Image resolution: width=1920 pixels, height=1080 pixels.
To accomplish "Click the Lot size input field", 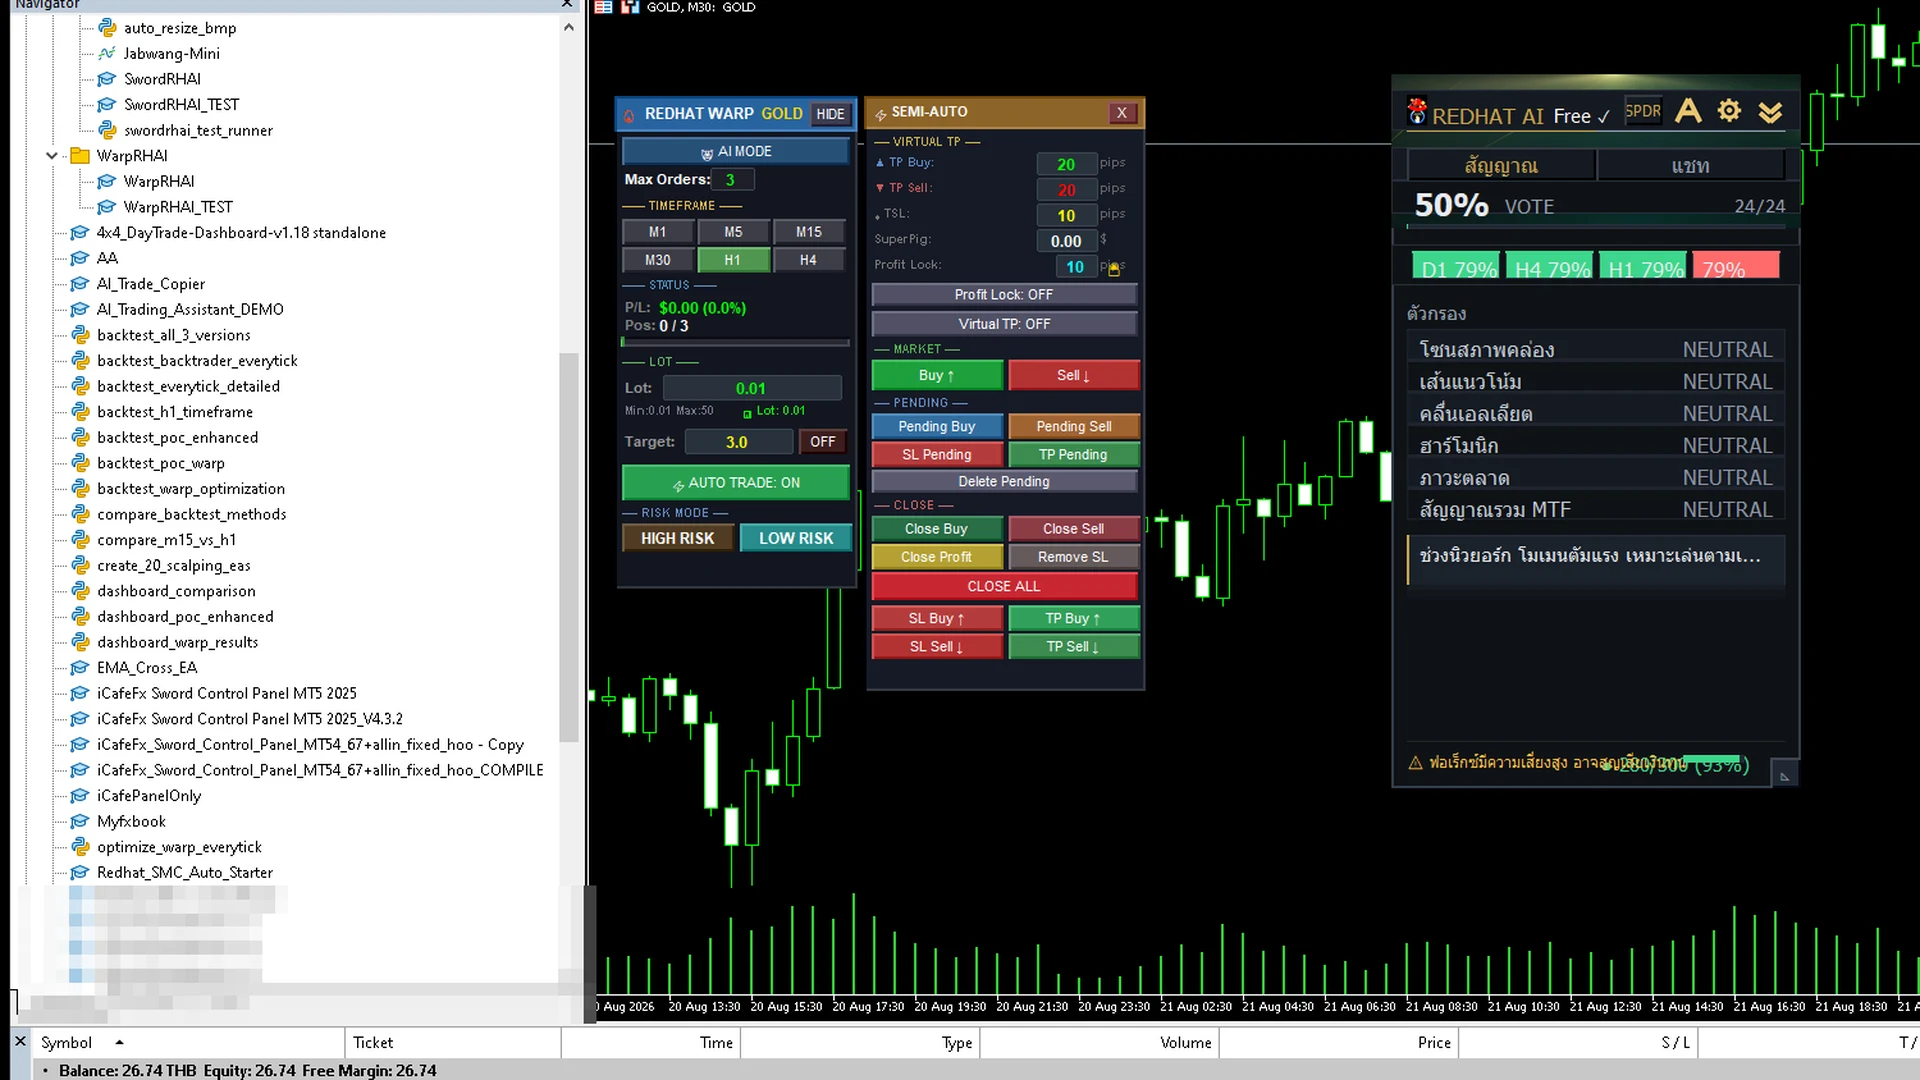I will coord(752,388).
